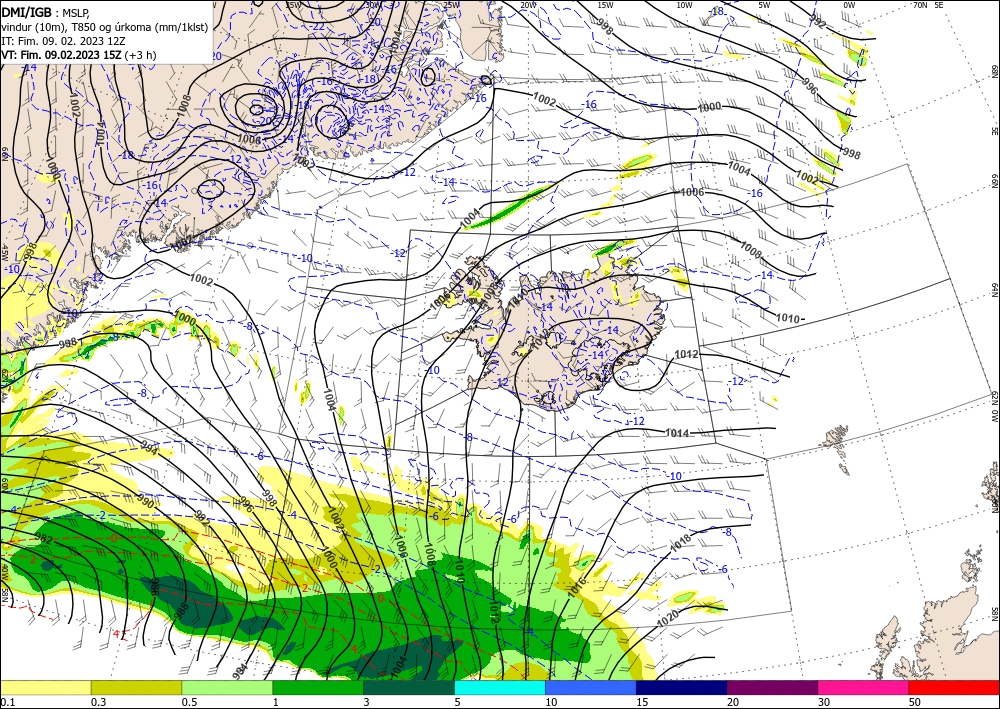Click the olive 0.3–0.5 legend swatch
The height and width of the screenshot is (709, 1000).
tap(136, 687)
